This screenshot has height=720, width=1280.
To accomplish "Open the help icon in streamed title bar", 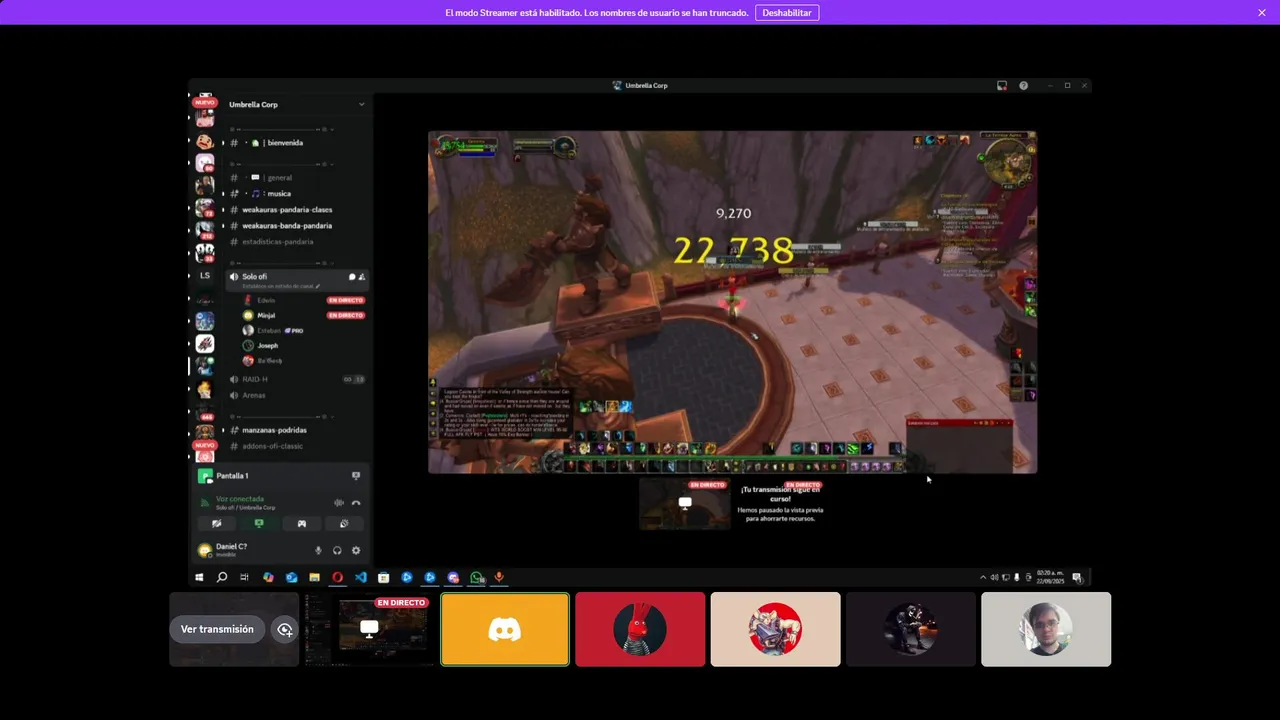I will pyautogui.click(x=1023, y=86).
